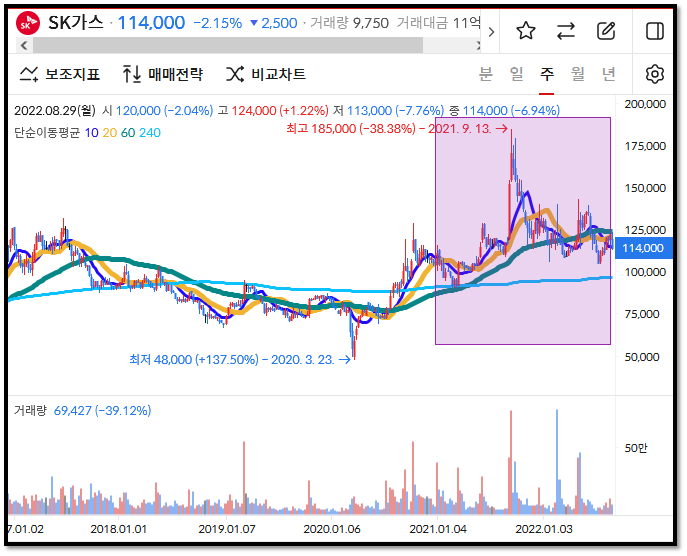This screenshot has height=556, width=687.
Task: Click the 50,000 price axis label
Action: pyautogui.click(x=642, y=357)
